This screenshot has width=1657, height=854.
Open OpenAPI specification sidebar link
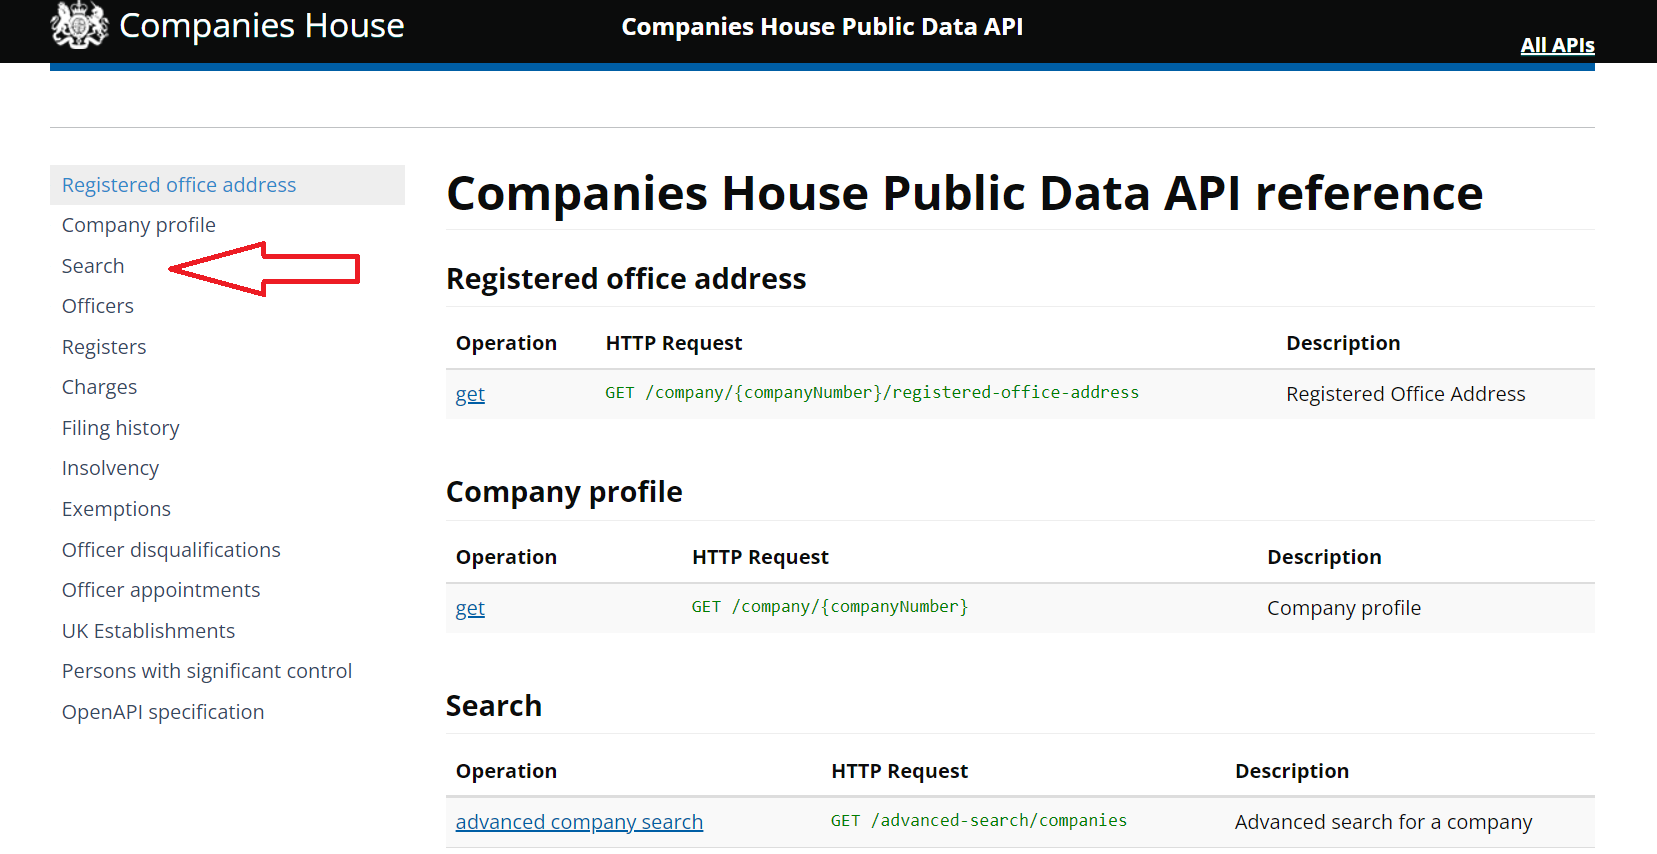coord(163,712)
